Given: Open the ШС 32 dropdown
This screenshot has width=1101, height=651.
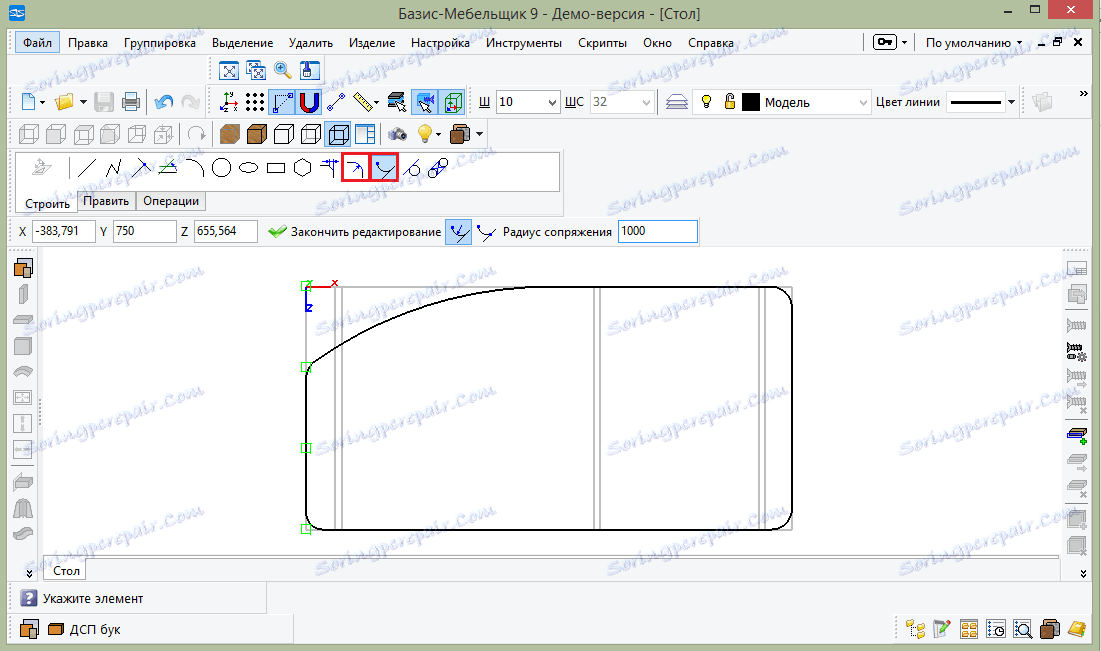Looking at the screenshot, I should 646,103.
